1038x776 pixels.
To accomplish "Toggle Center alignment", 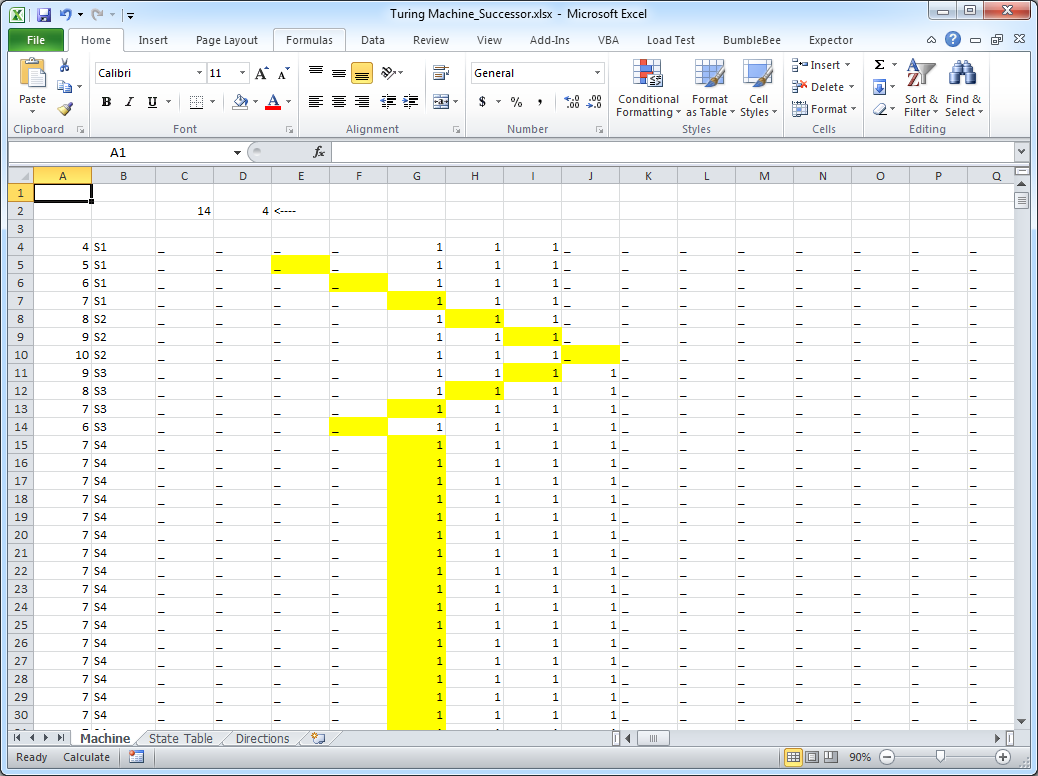I will (338, 103).
